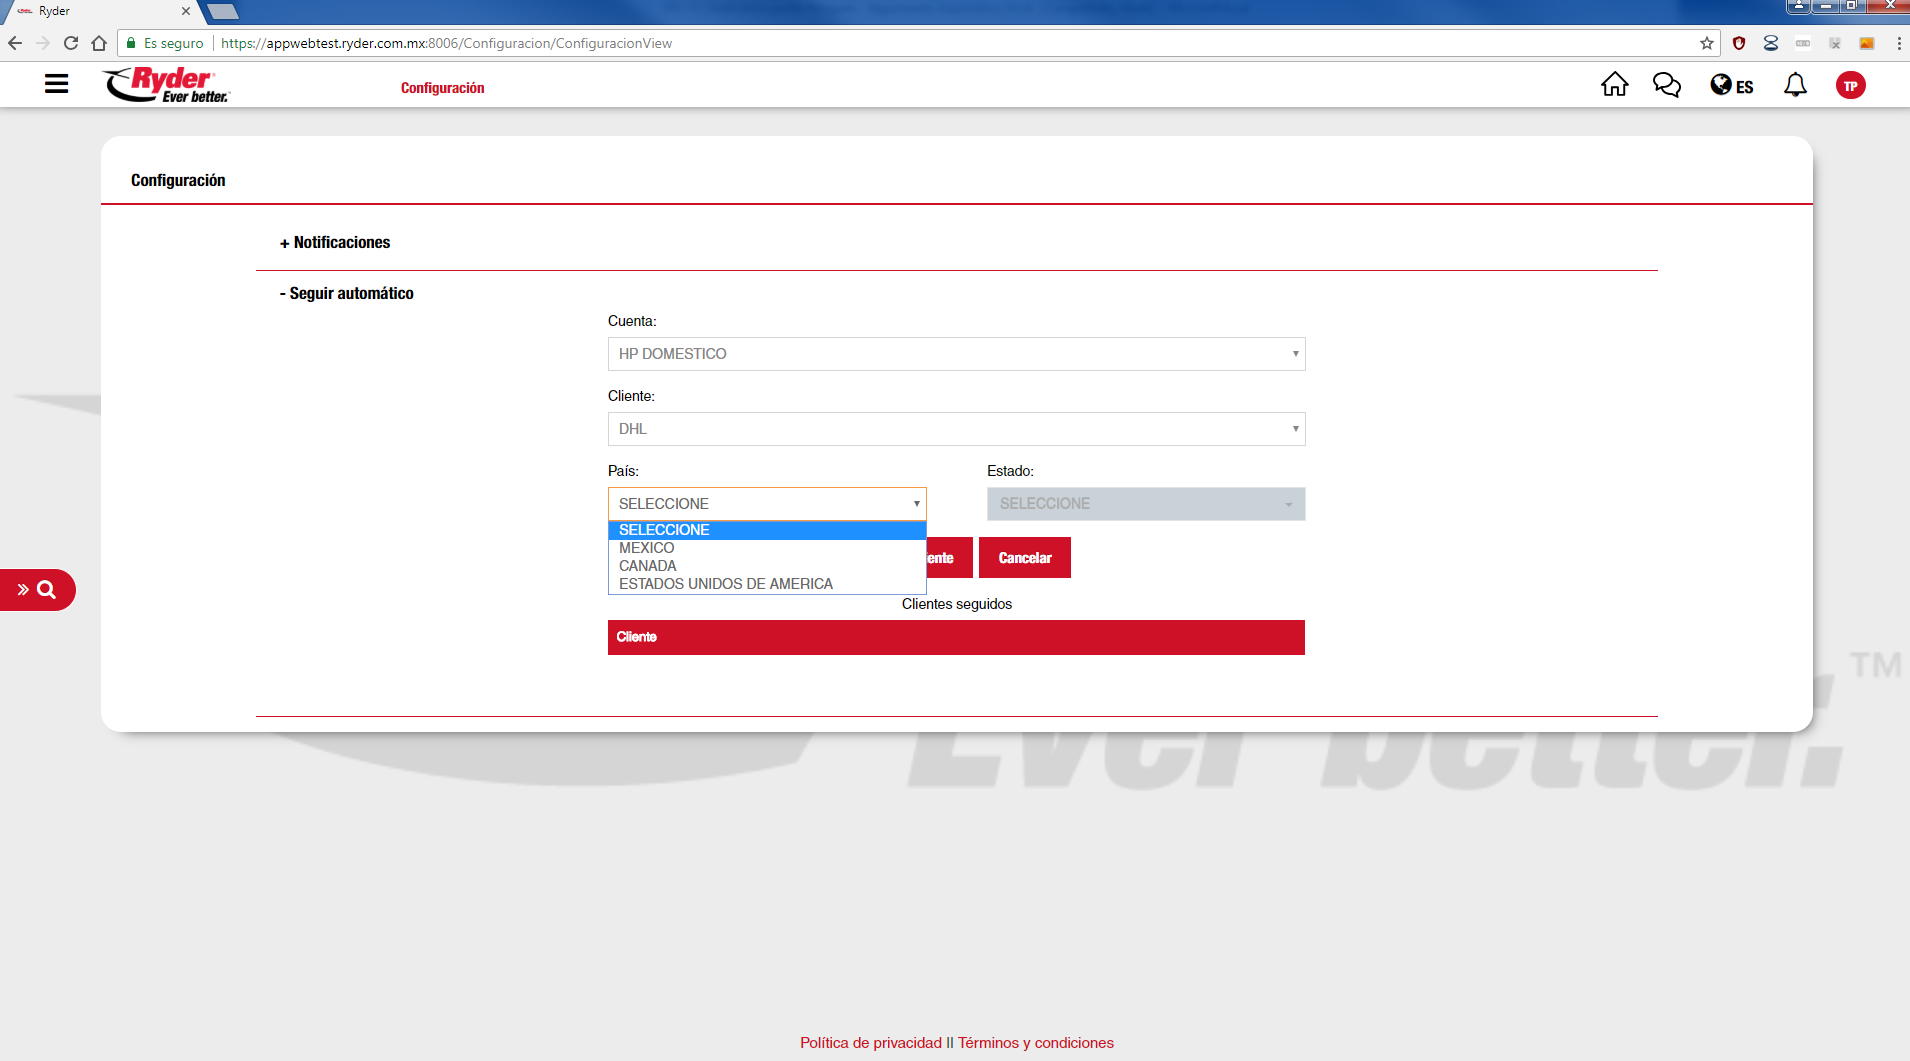Viewport: 1910px width, 1061px height.
Task: Expand the Notificaciones section
Action: coord(335,243)
